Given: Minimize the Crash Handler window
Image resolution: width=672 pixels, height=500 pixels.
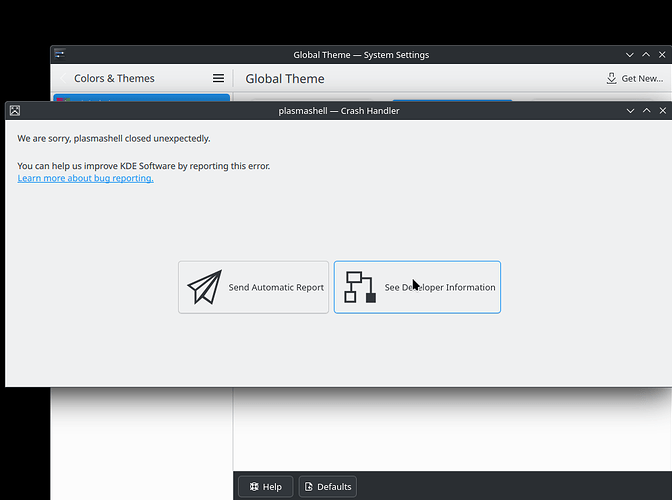Looking at the screenshot, I should (630, 111).
